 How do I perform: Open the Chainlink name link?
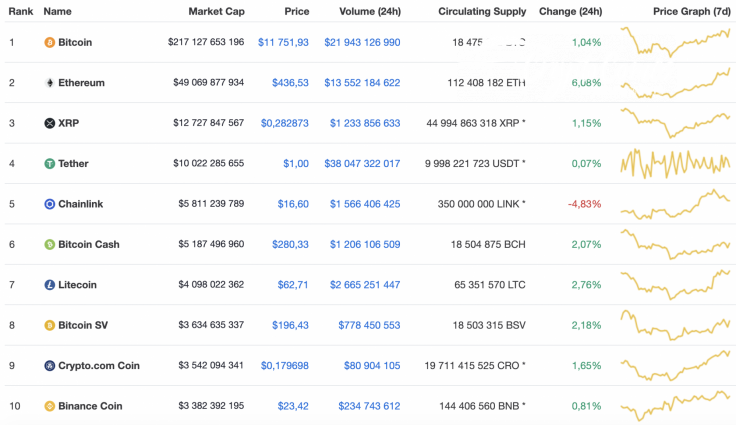coord(81,204)
